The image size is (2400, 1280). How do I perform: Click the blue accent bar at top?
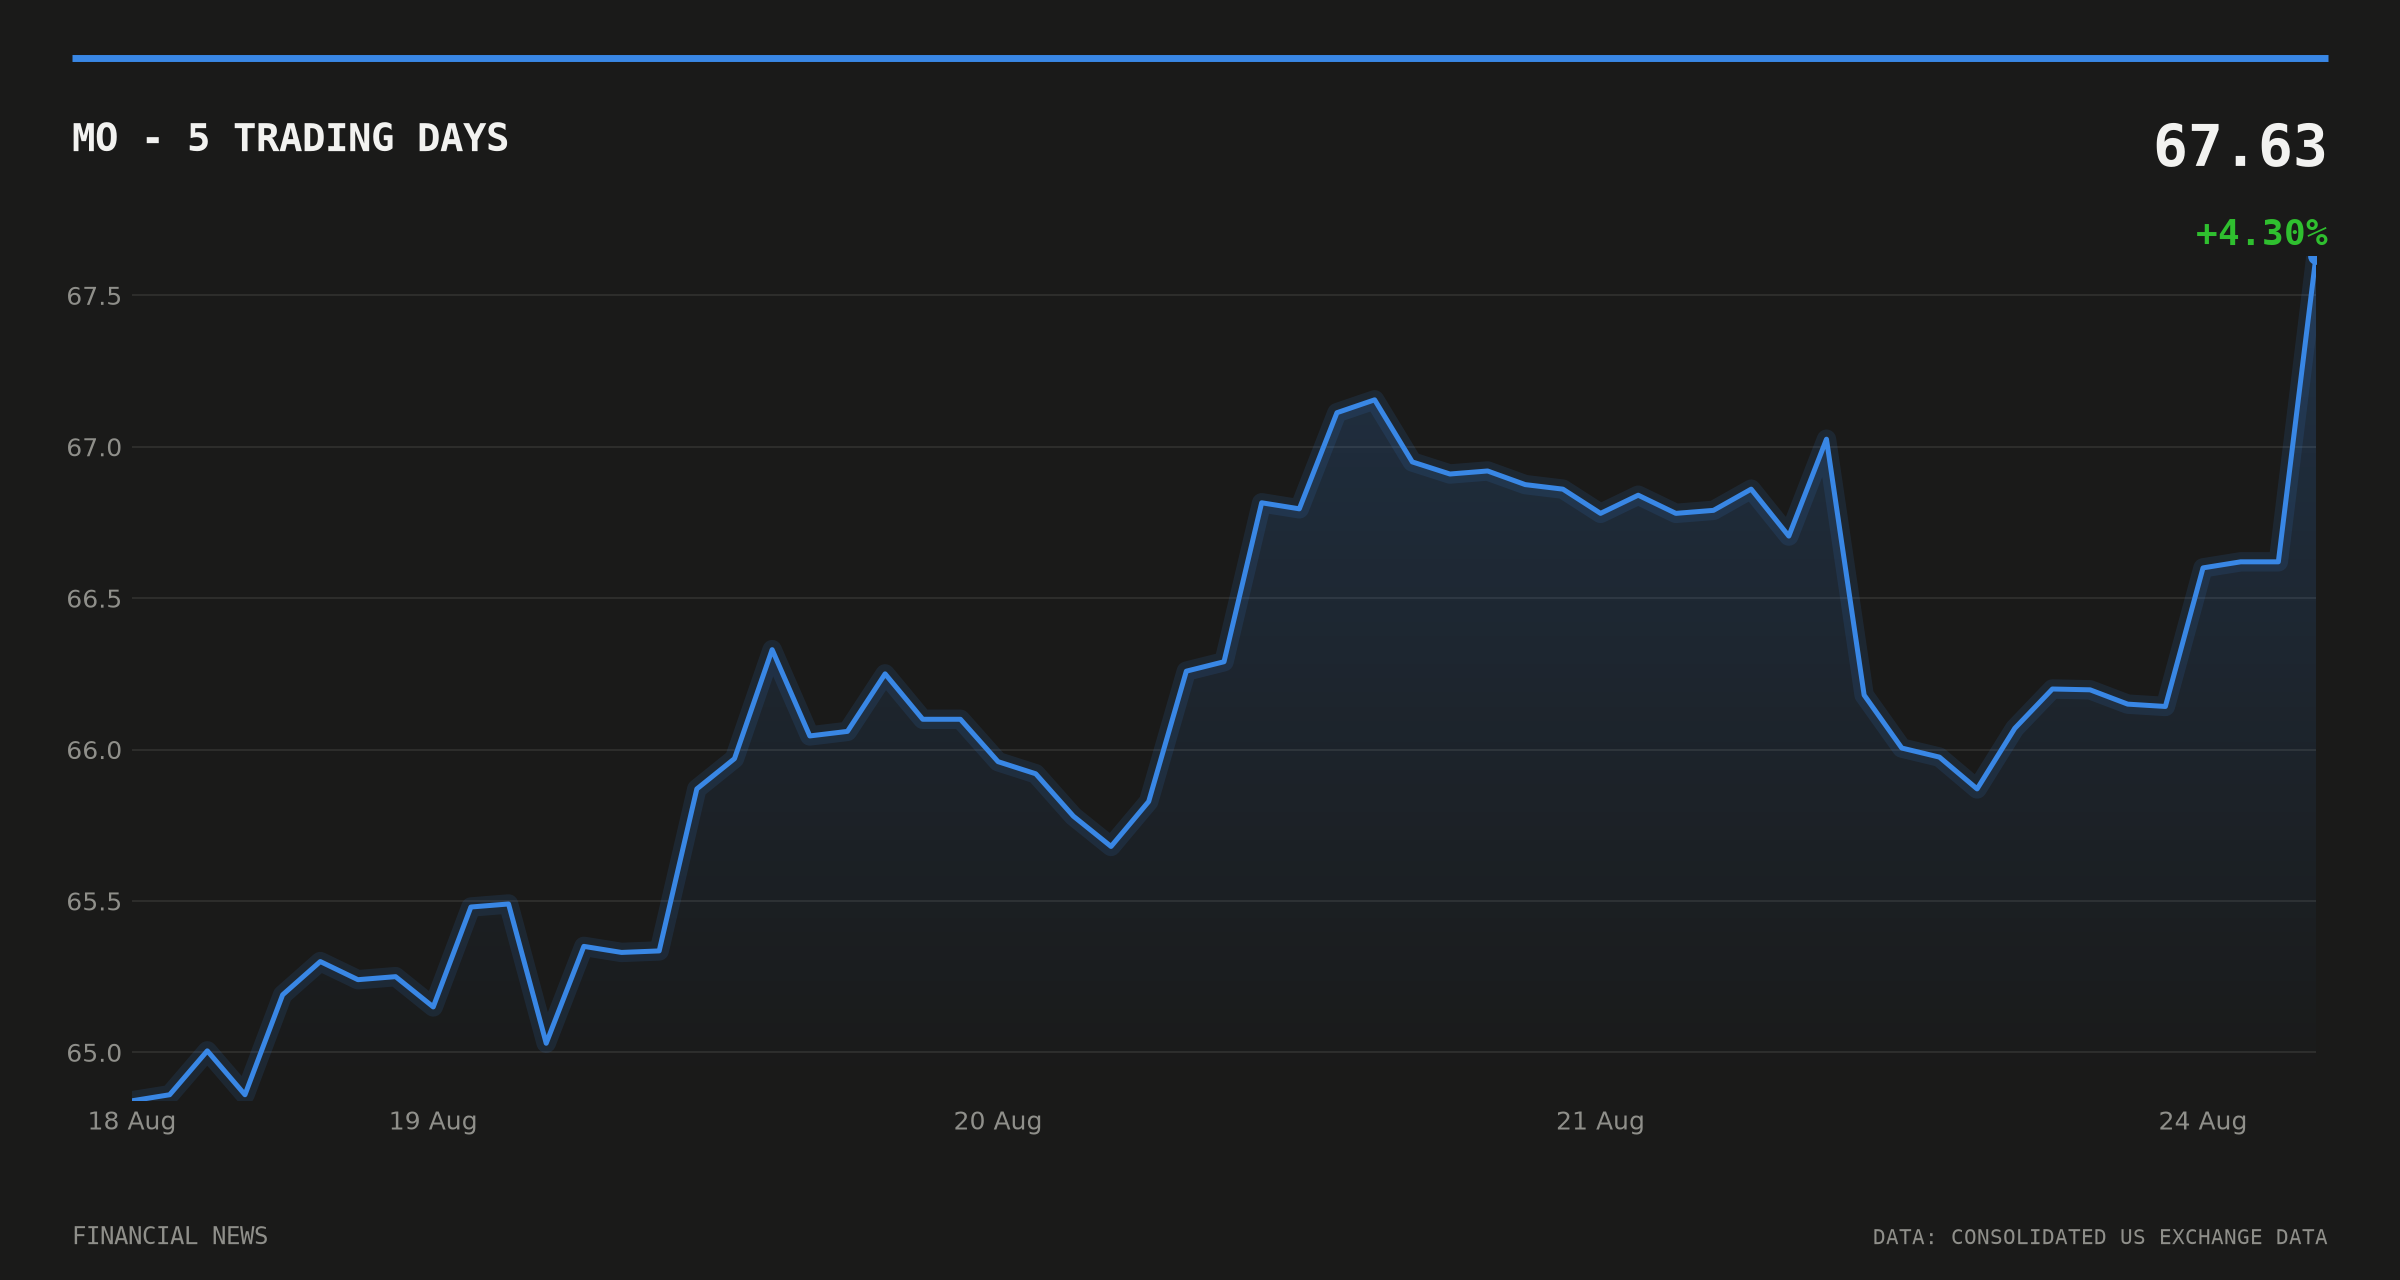point(1200,58)
